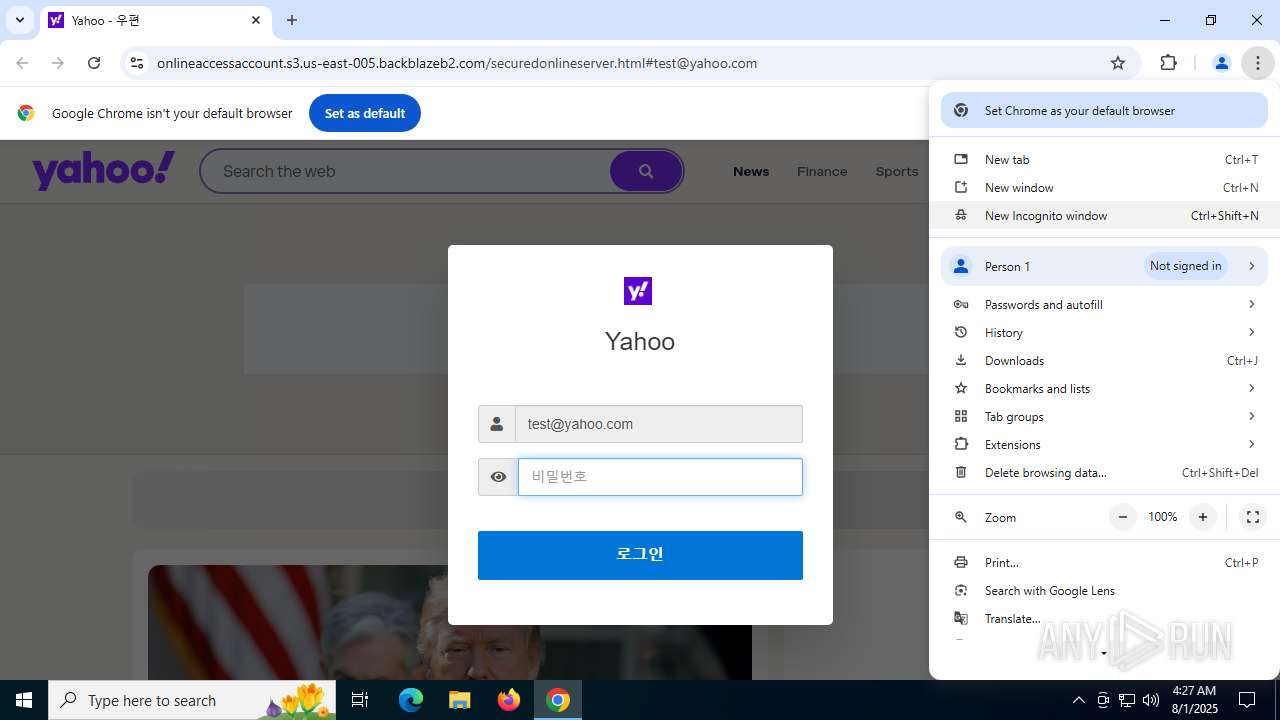The width and height of the screenshot is (1280, 720).
Task: Click Set as default button
Action: 365,113
